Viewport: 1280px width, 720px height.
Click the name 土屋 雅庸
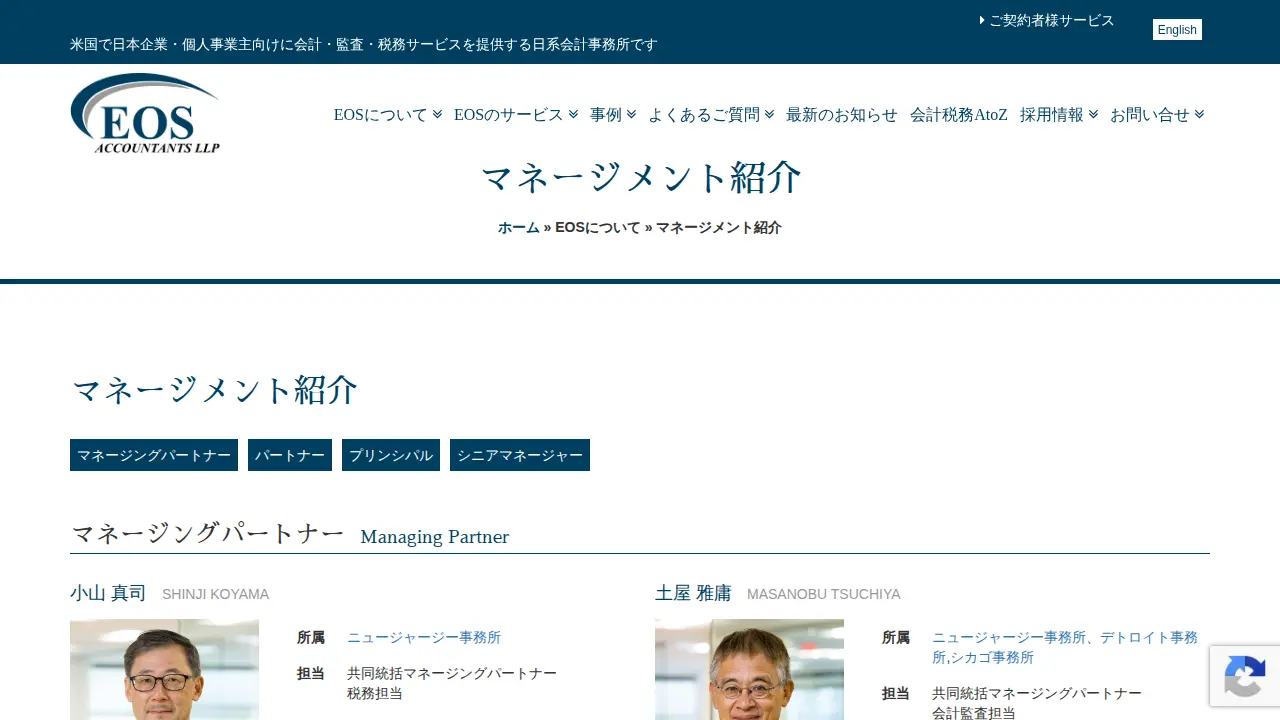pos(693,593)
